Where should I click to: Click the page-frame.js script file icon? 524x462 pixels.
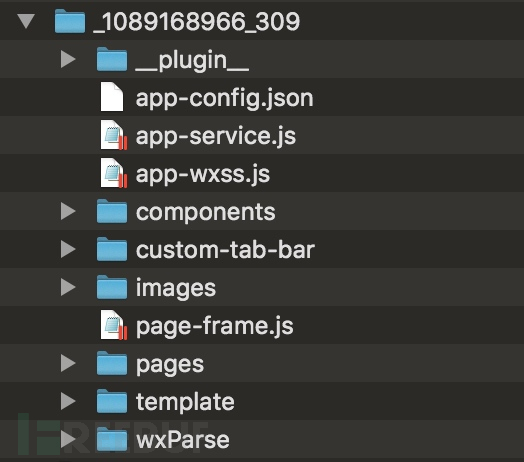click(114, 325)
